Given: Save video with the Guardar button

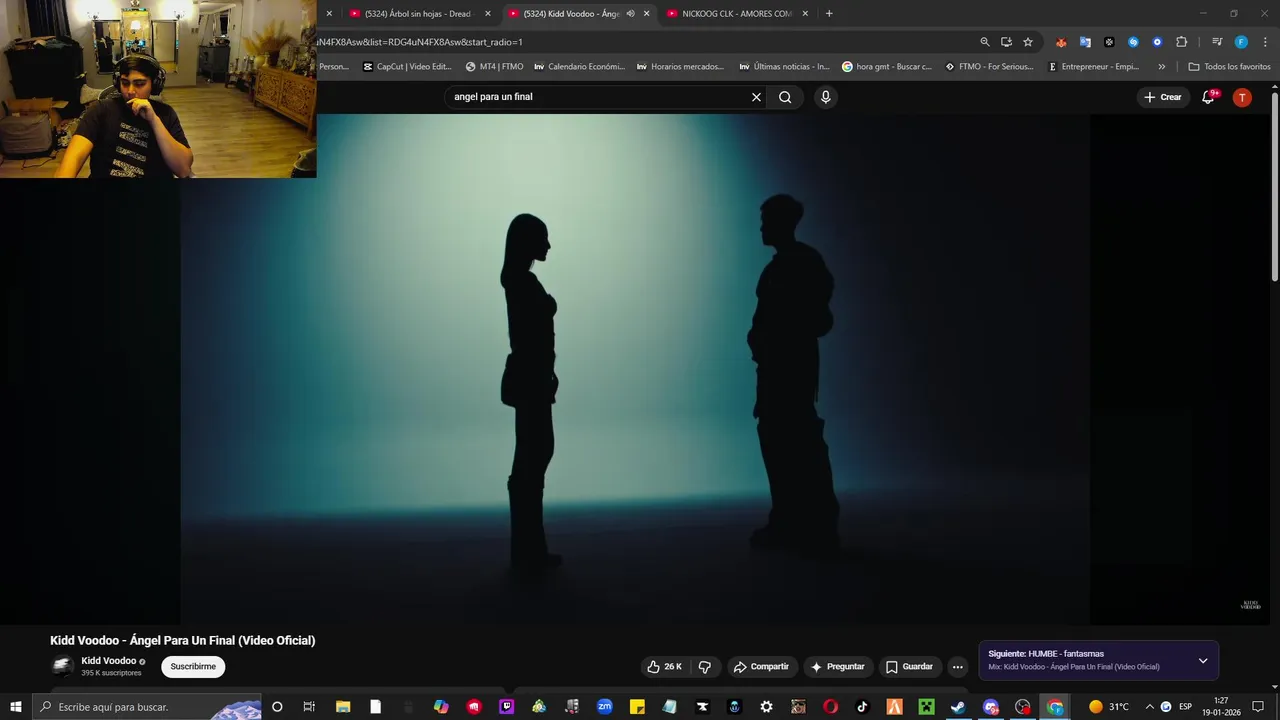Looking at the screenshot, I should pyautogui.click(x=909, y=667).
